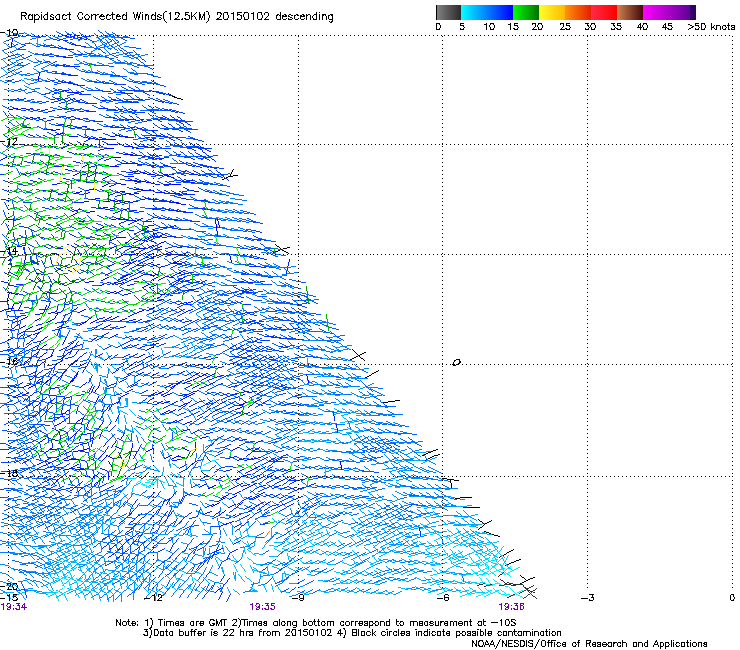Click the brown 35–40 knots color segment
740x650 pixels.
coord(630,12)
